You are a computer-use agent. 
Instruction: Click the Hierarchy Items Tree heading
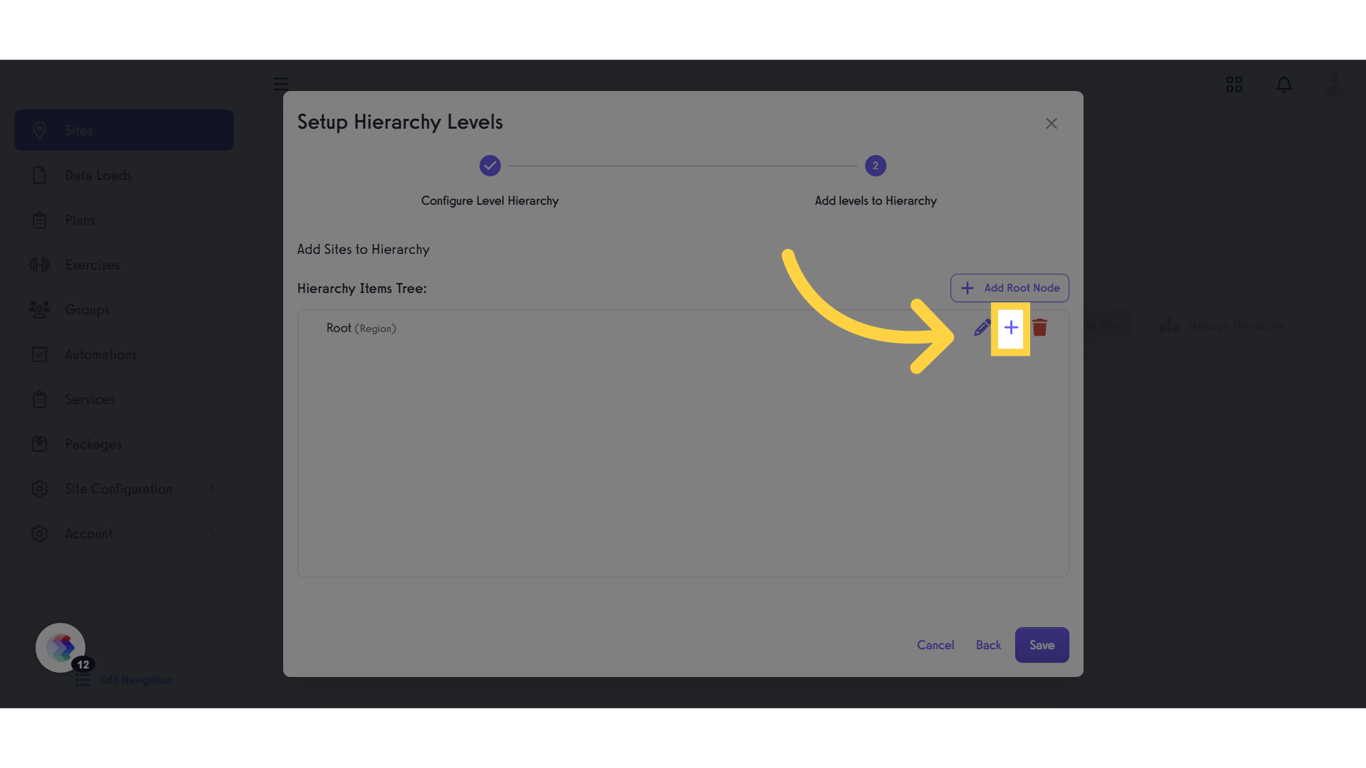[362, 289]
